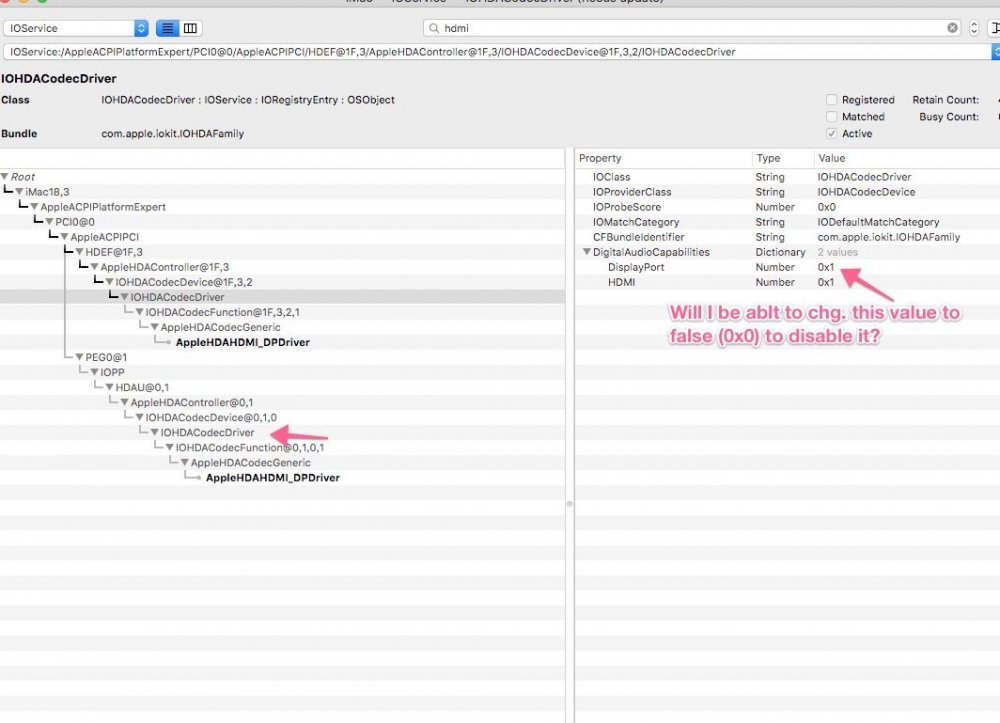Image resolution: width=1000 pixels, height=723 pixels.
Task: Collapse the IOPP disclosure triangle
Action: coord(94,372)
